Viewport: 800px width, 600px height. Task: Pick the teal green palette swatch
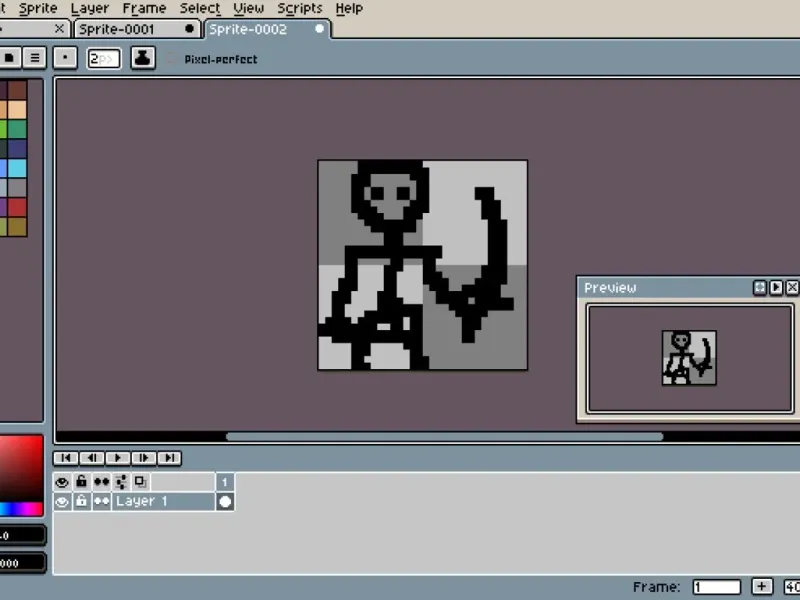[x=17, y=129]
